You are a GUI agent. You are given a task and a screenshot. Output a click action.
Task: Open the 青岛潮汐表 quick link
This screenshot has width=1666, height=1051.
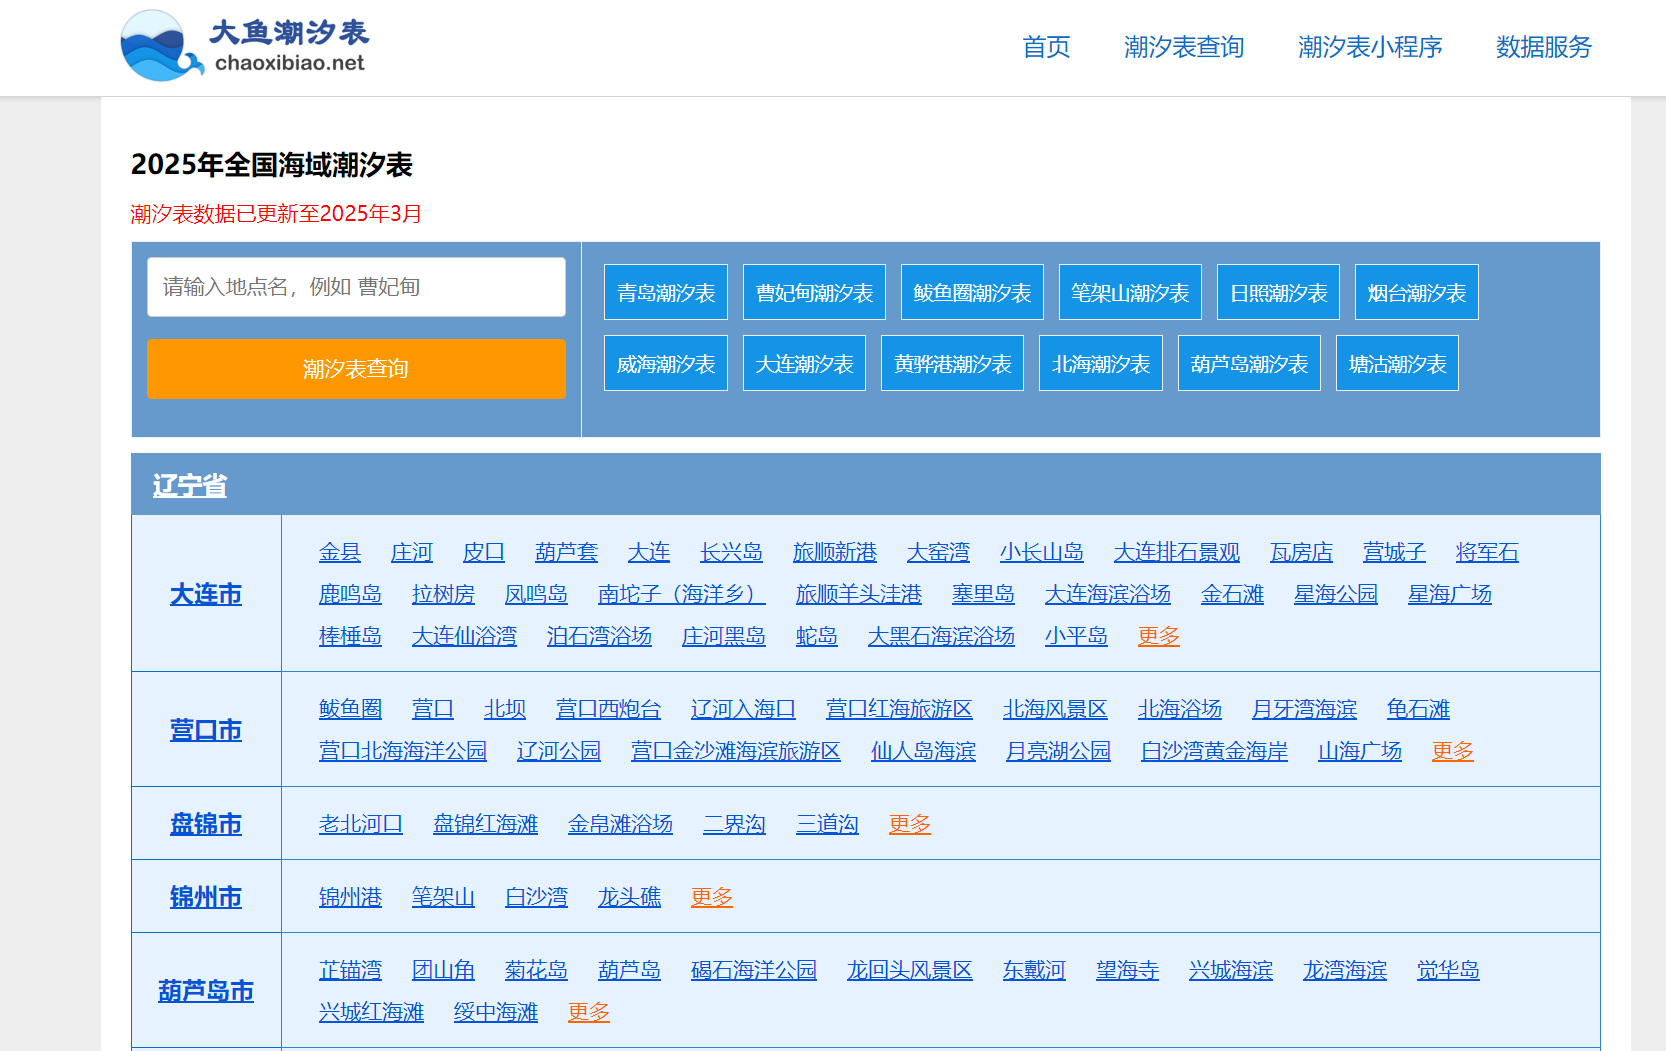(665, 291)
